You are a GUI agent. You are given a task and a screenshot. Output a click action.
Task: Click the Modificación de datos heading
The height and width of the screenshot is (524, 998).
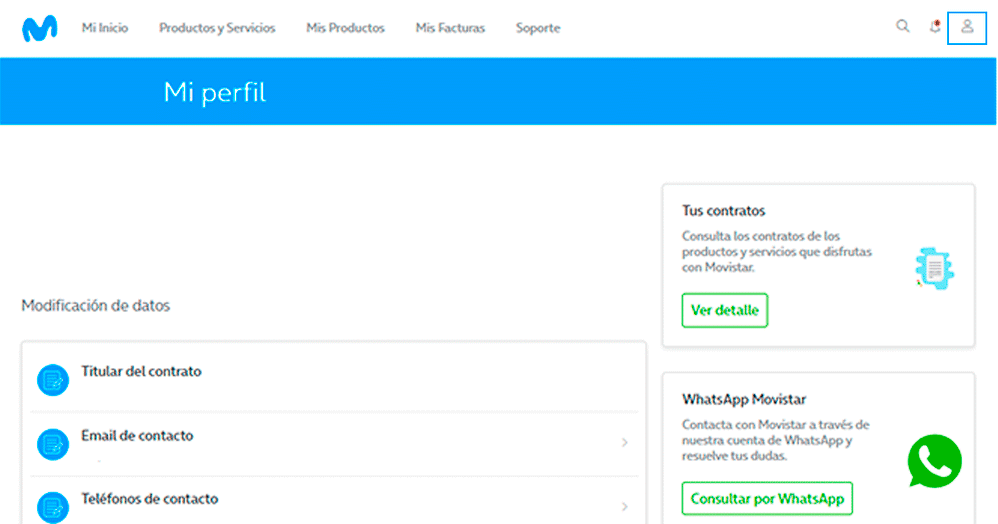coord(96,306)
